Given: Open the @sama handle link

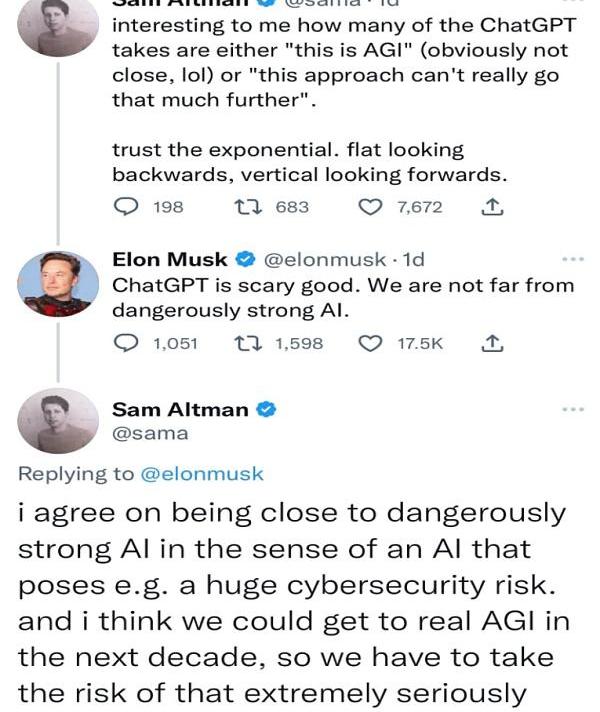Looking at the screenshot, I should click(x=150, y=434).
